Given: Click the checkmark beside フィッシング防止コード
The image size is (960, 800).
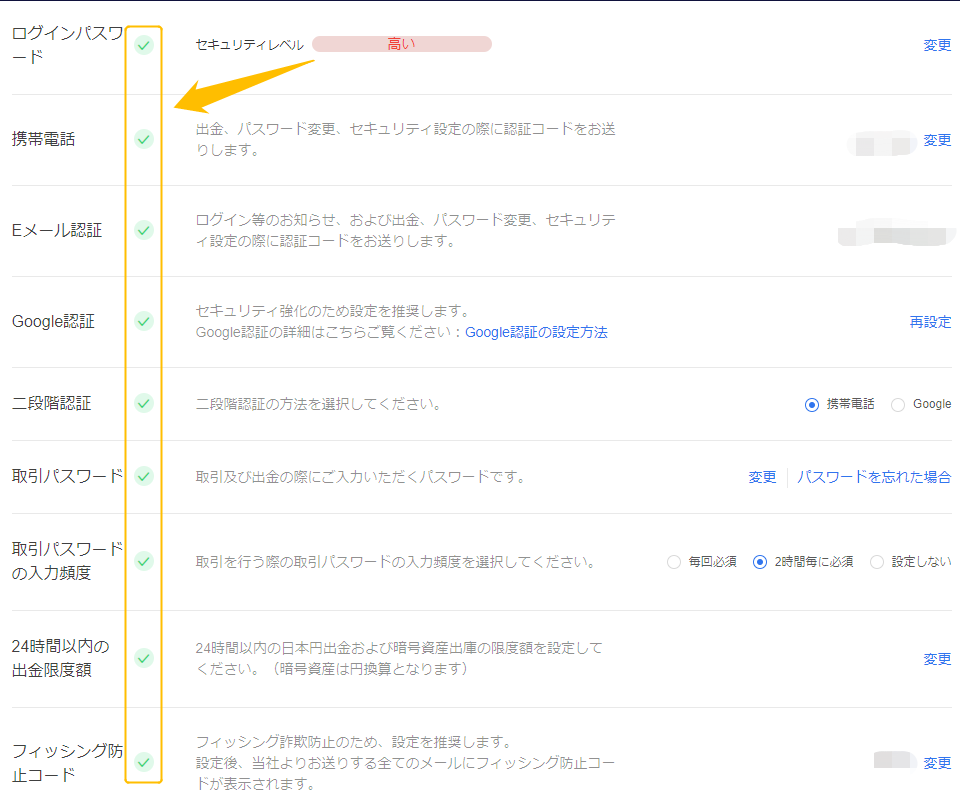Looking at the screenshot, I should (144, 762).
